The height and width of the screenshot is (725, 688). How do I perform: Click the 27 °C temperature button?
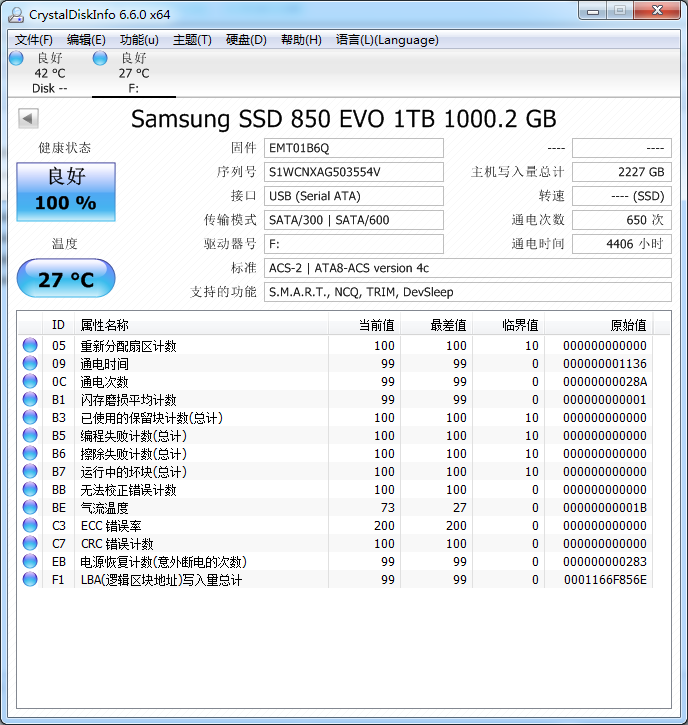tap(66, 279)
